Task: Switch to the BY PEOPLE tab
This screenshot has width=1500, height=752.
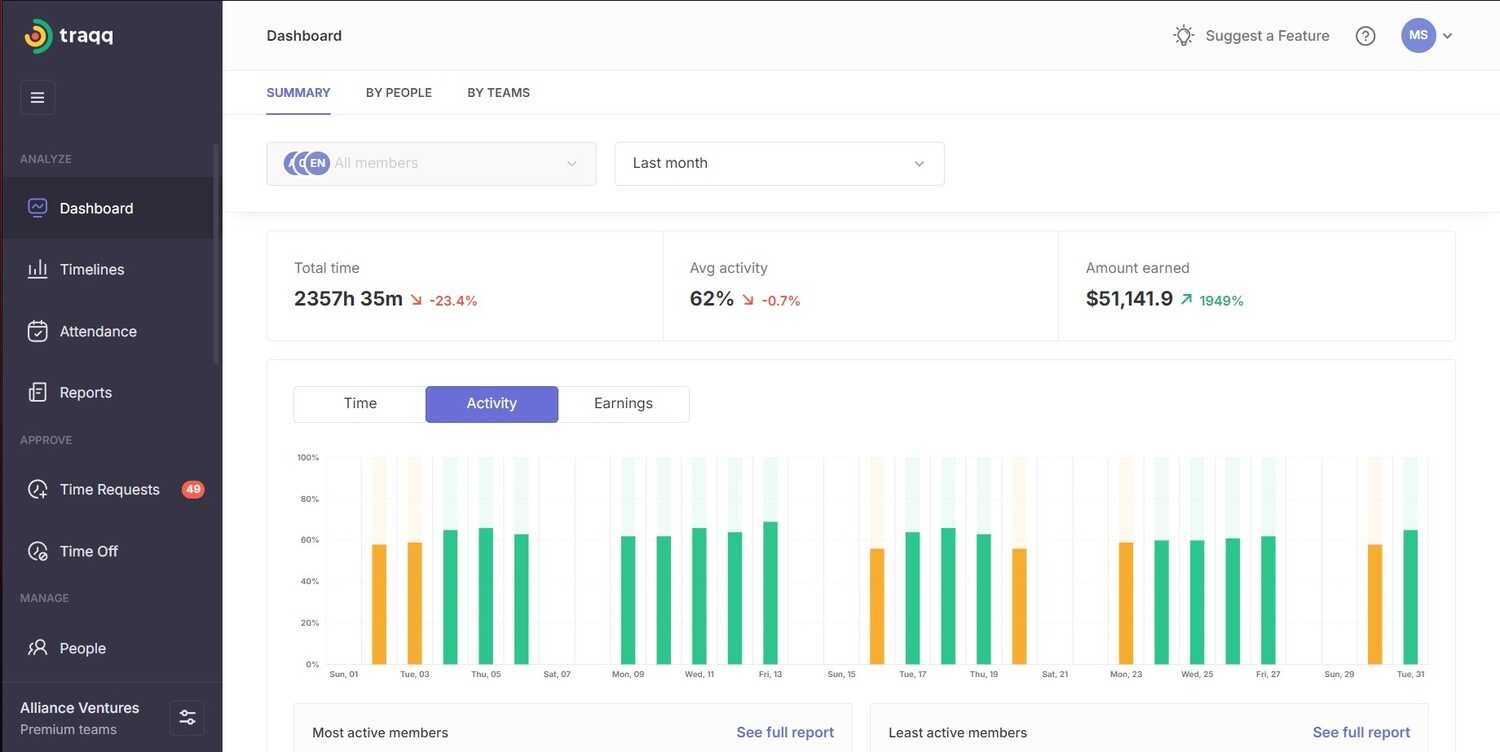Action: coord(398,91)
